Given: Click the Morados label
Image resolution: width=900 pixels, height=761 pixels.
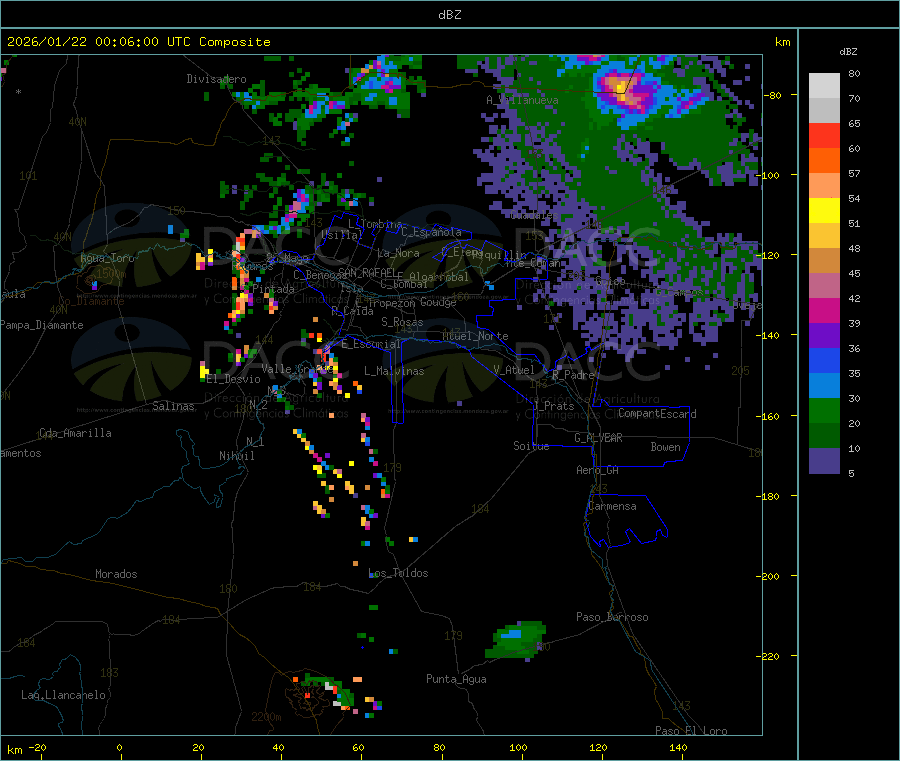Looking at the screenshot, I should coord(116,574).
